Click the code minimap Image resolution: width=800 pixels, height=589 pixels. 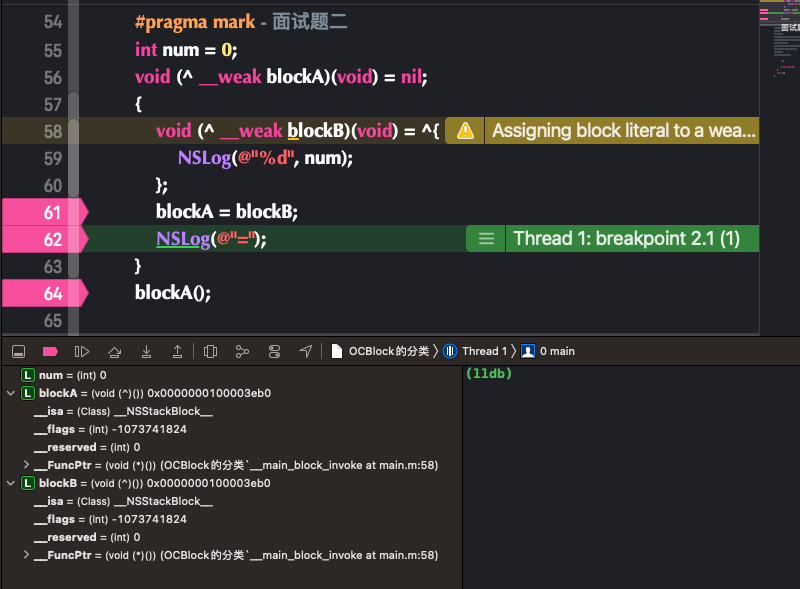780,167
